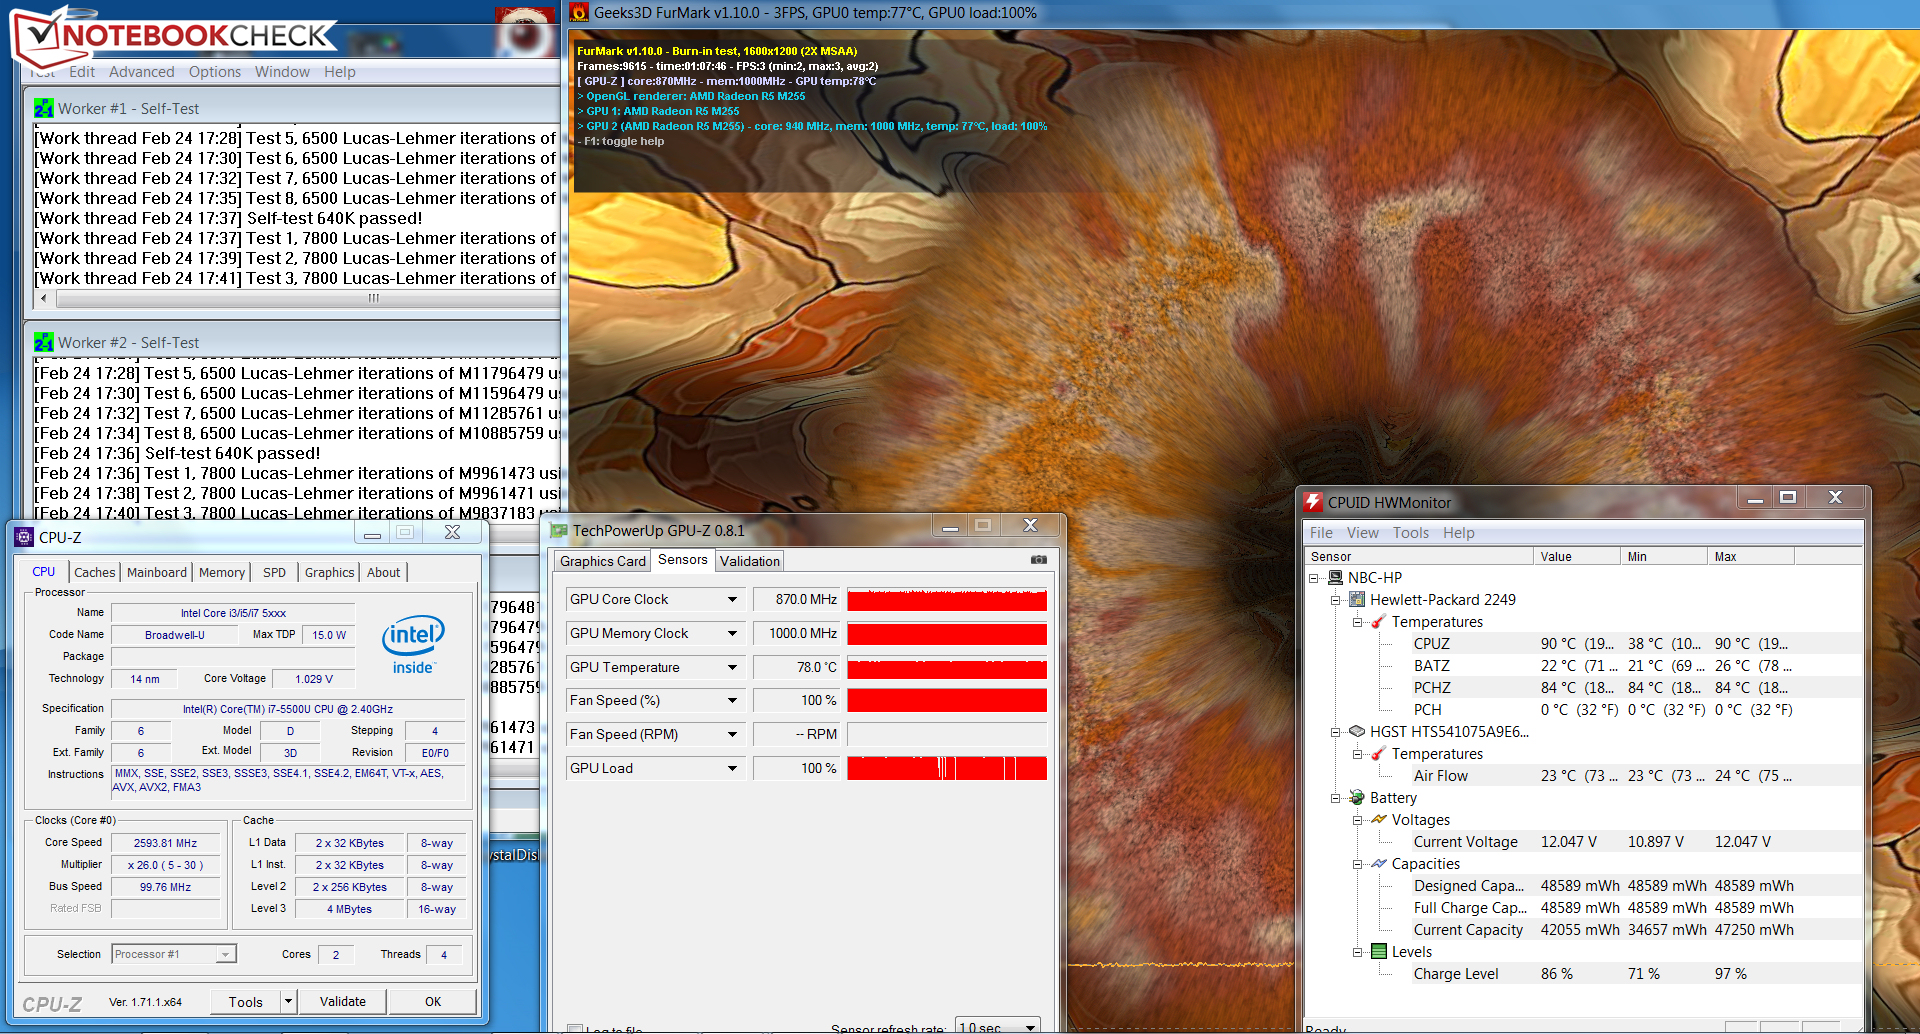Viewport: 1920px width, 1034px height.
Task: Collapse the NBC-HP root node
Action: 1314,578
